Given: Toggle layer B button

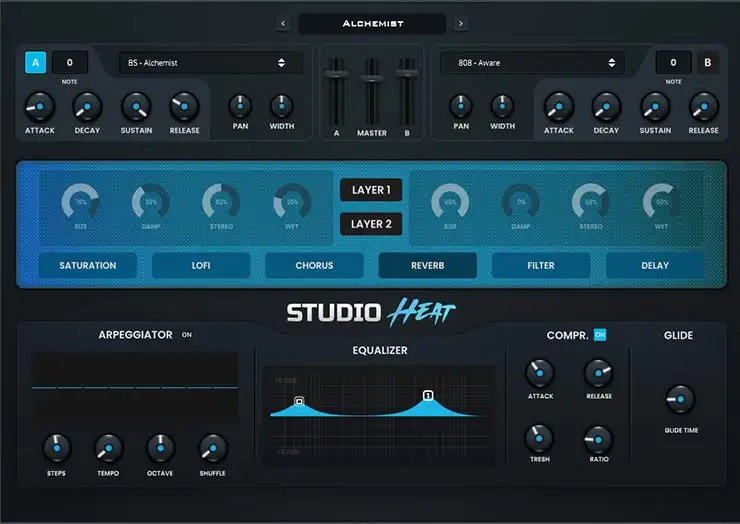Looking at the screenshot, I should pyautogui.click(x=707, y=62).
